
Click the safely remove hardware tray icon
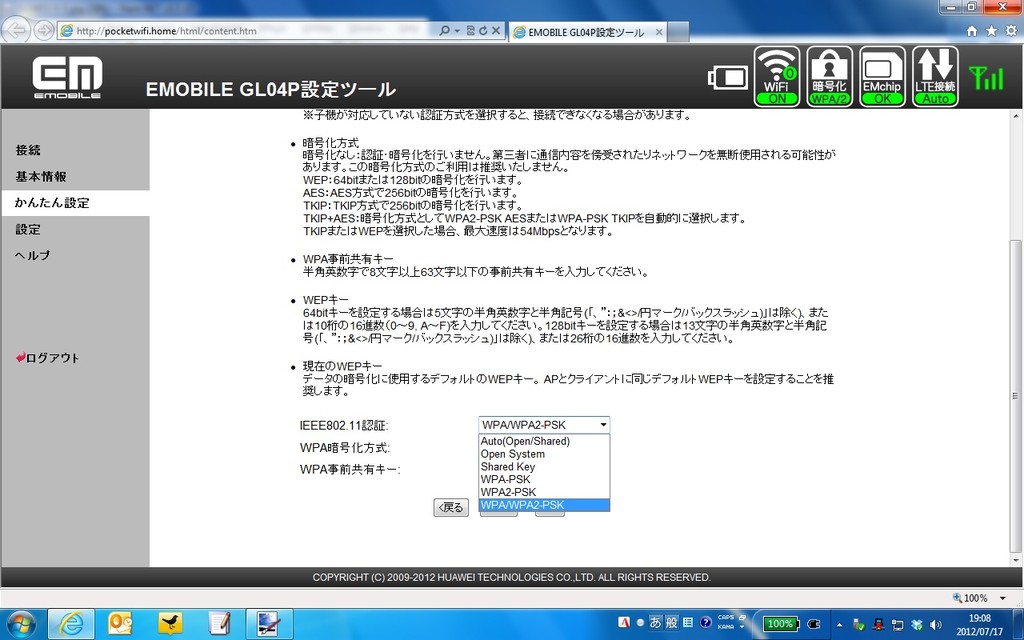(x=859, y=624)
